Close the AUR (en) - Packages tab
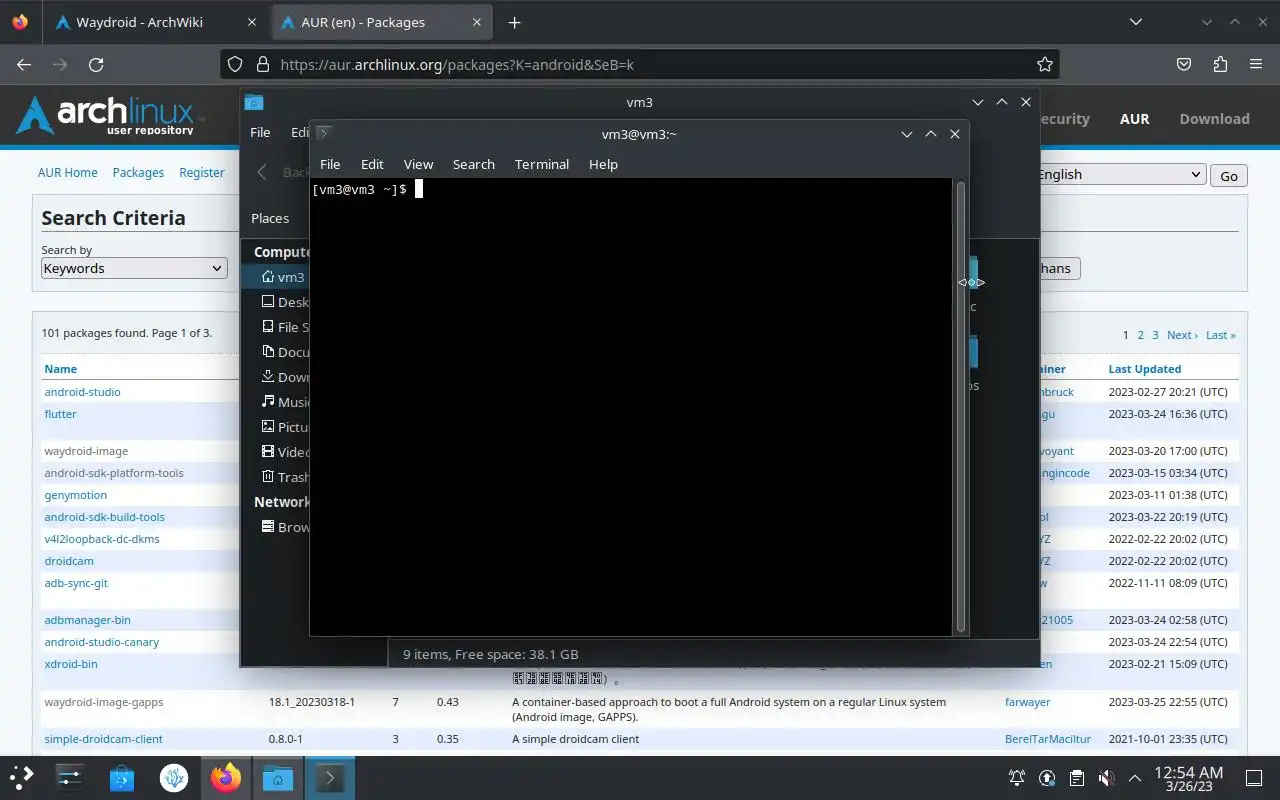The width and height of the screenshot is (1280, 800). 477,22
